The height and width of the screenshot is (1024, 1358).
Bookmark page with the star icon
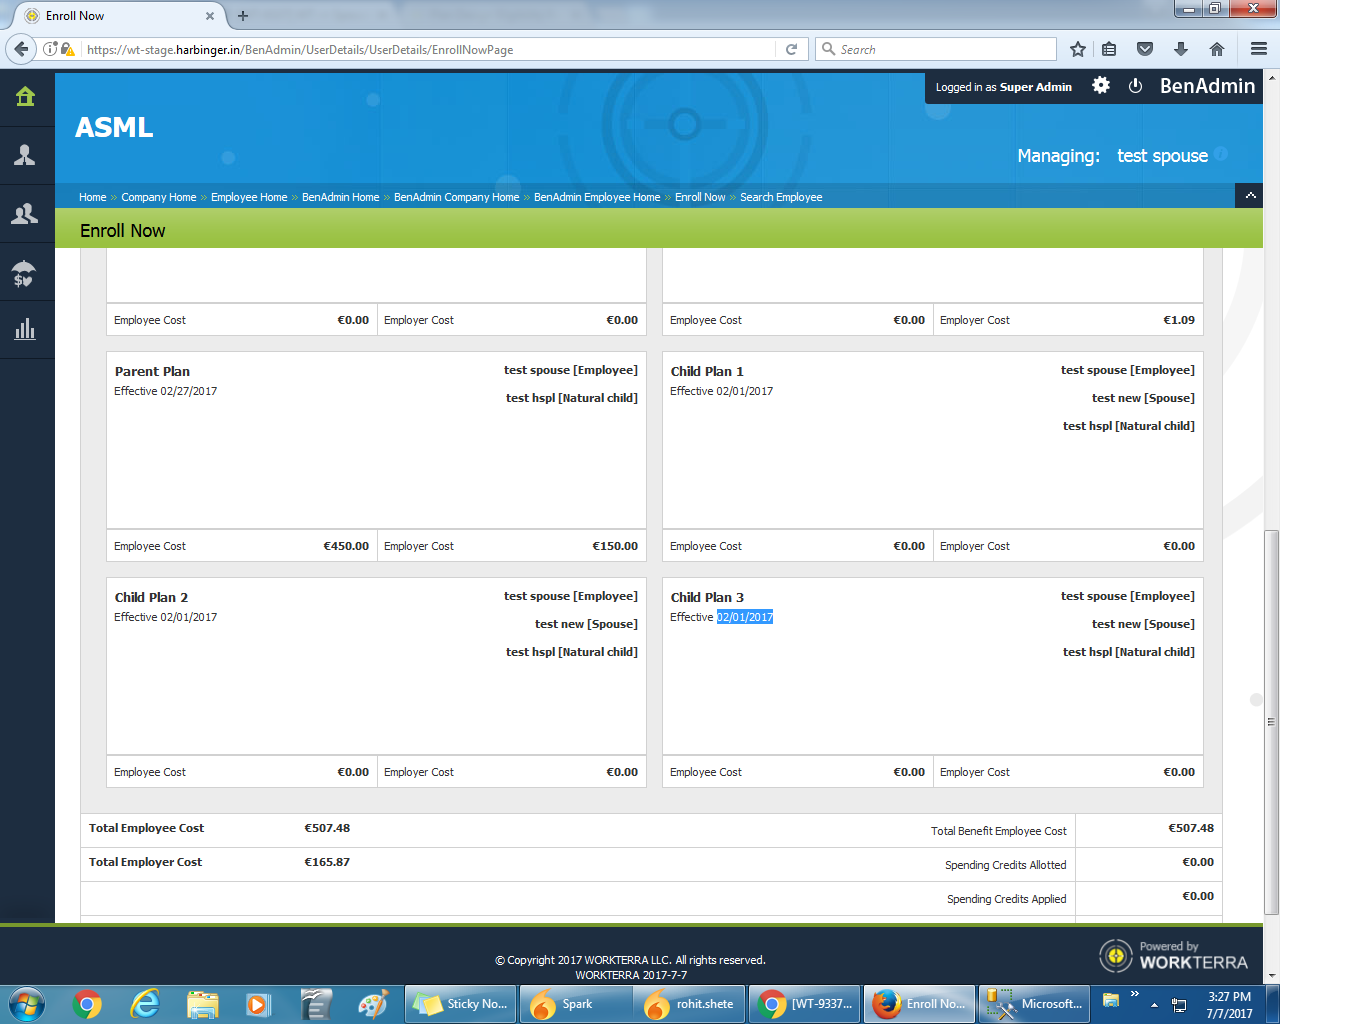coord(1077,49)
